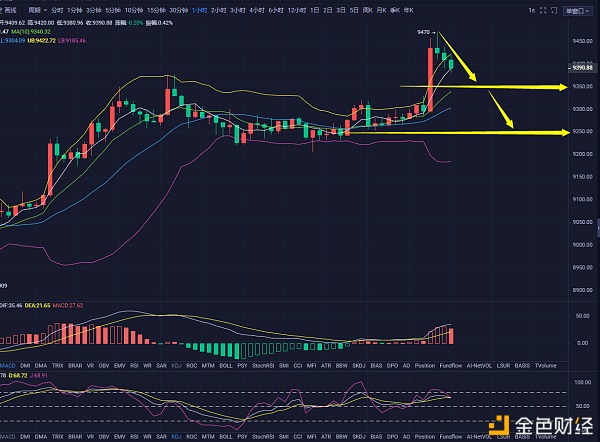This screenshot has width=600, height=442.
Task: Select the 1小时 interval
Action: (199, 10)
